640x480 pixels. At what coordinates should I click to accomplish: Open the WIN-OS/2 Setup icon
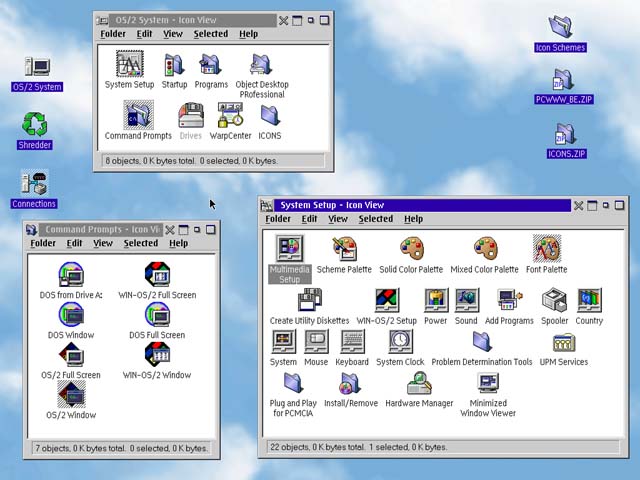click(387, 300)
